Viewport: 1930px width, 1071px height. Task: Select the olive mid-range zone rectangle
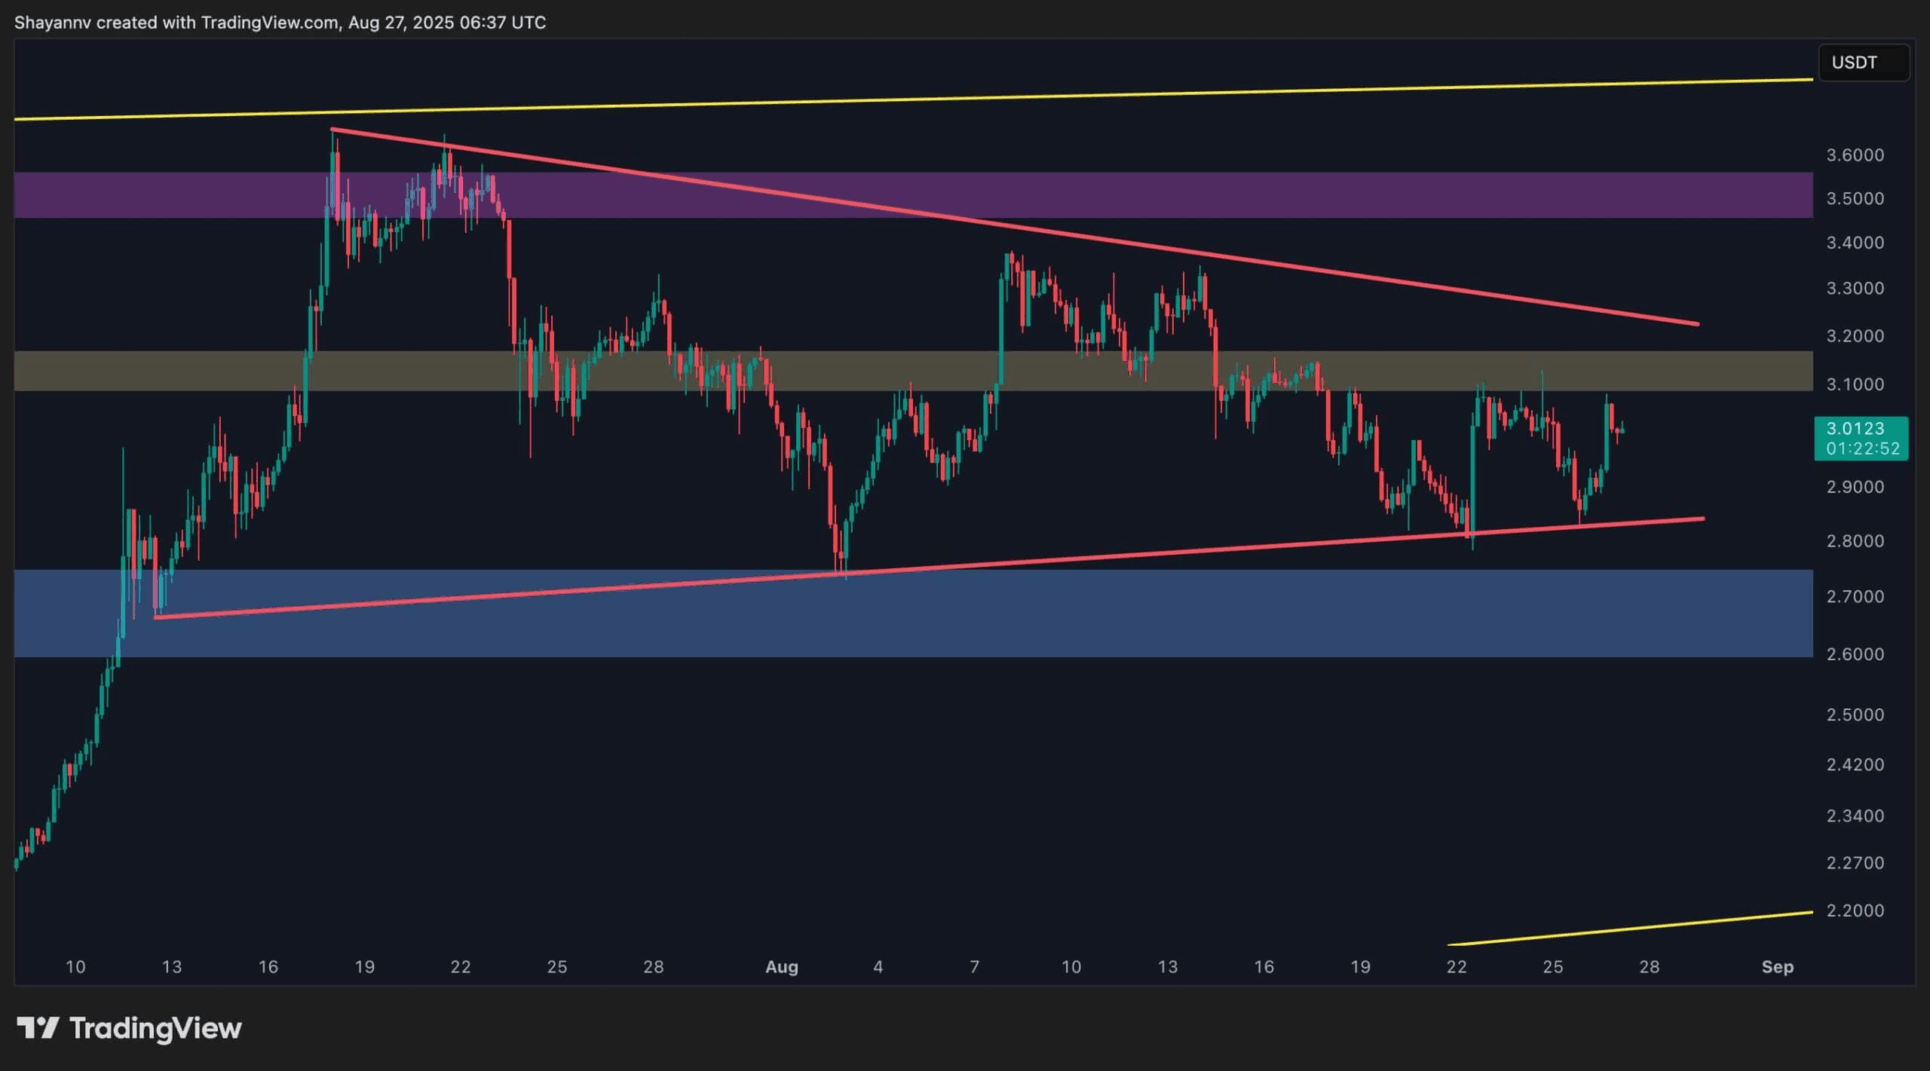point(900,371)
